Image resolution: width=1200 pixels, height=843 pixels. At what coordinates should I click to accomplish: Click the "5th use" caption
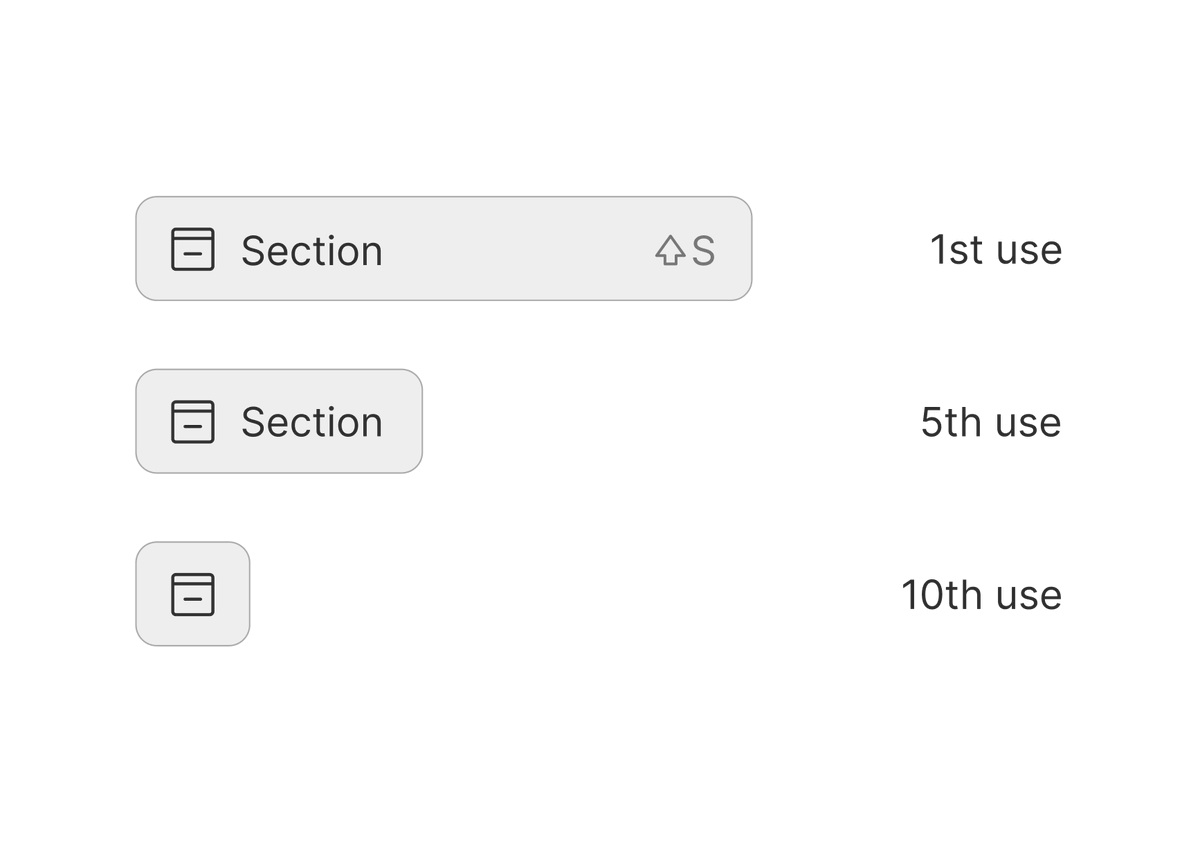click(x=990, y=422)
